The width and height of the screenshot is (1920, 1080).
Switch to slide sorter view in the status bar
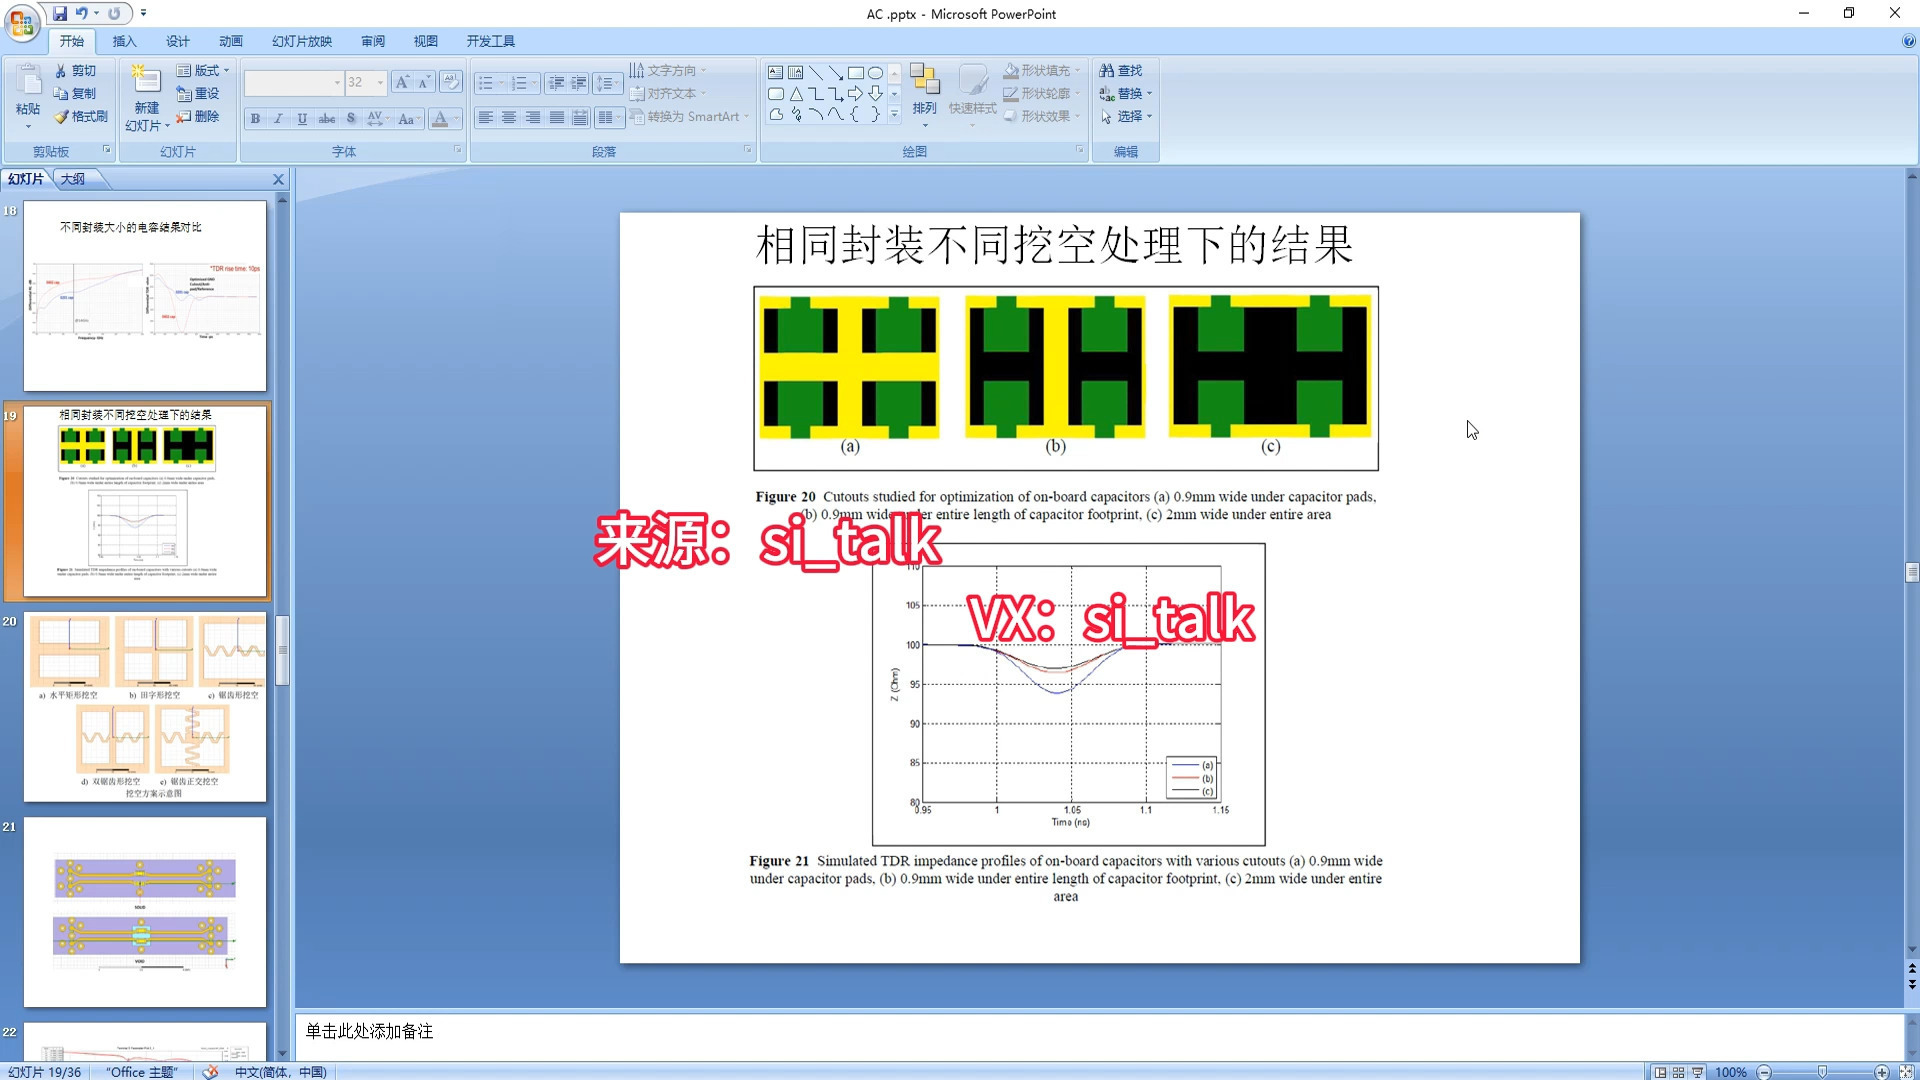[x=1679, y=1072]
